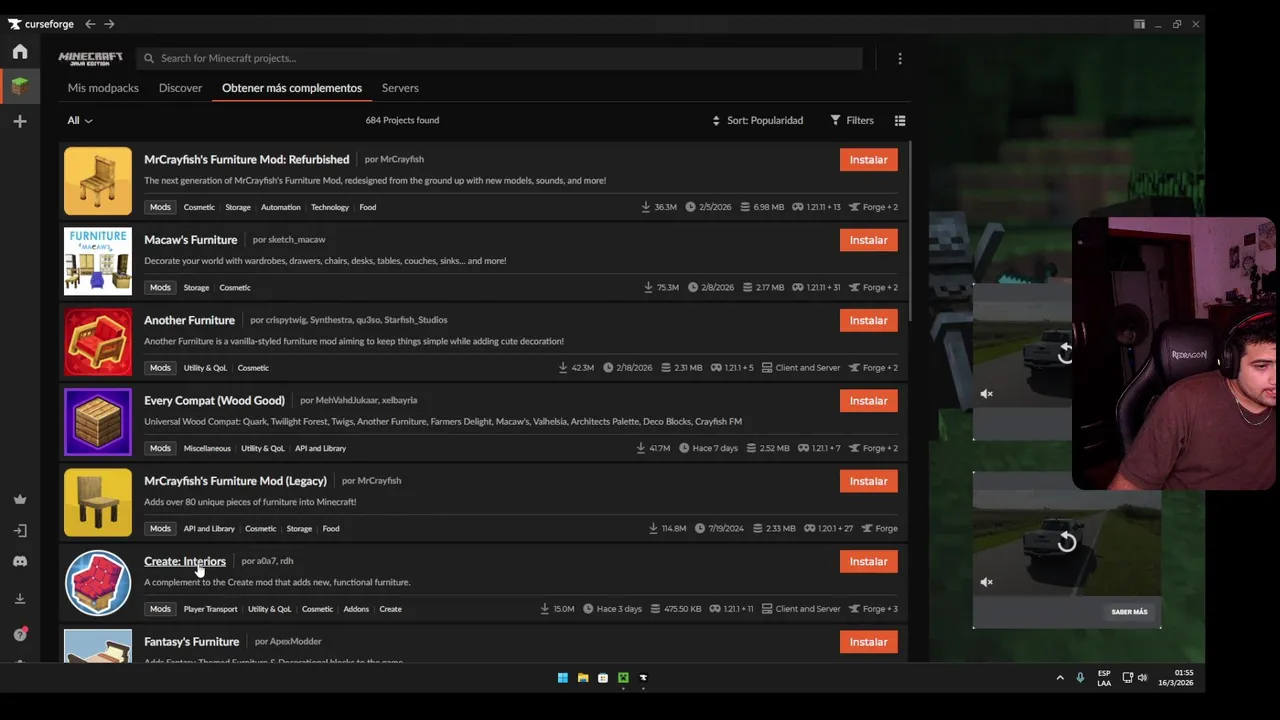Click Player Transport tag on Create: Interiors
This screenshot has height=720, width=1280.
pos(210,609)
